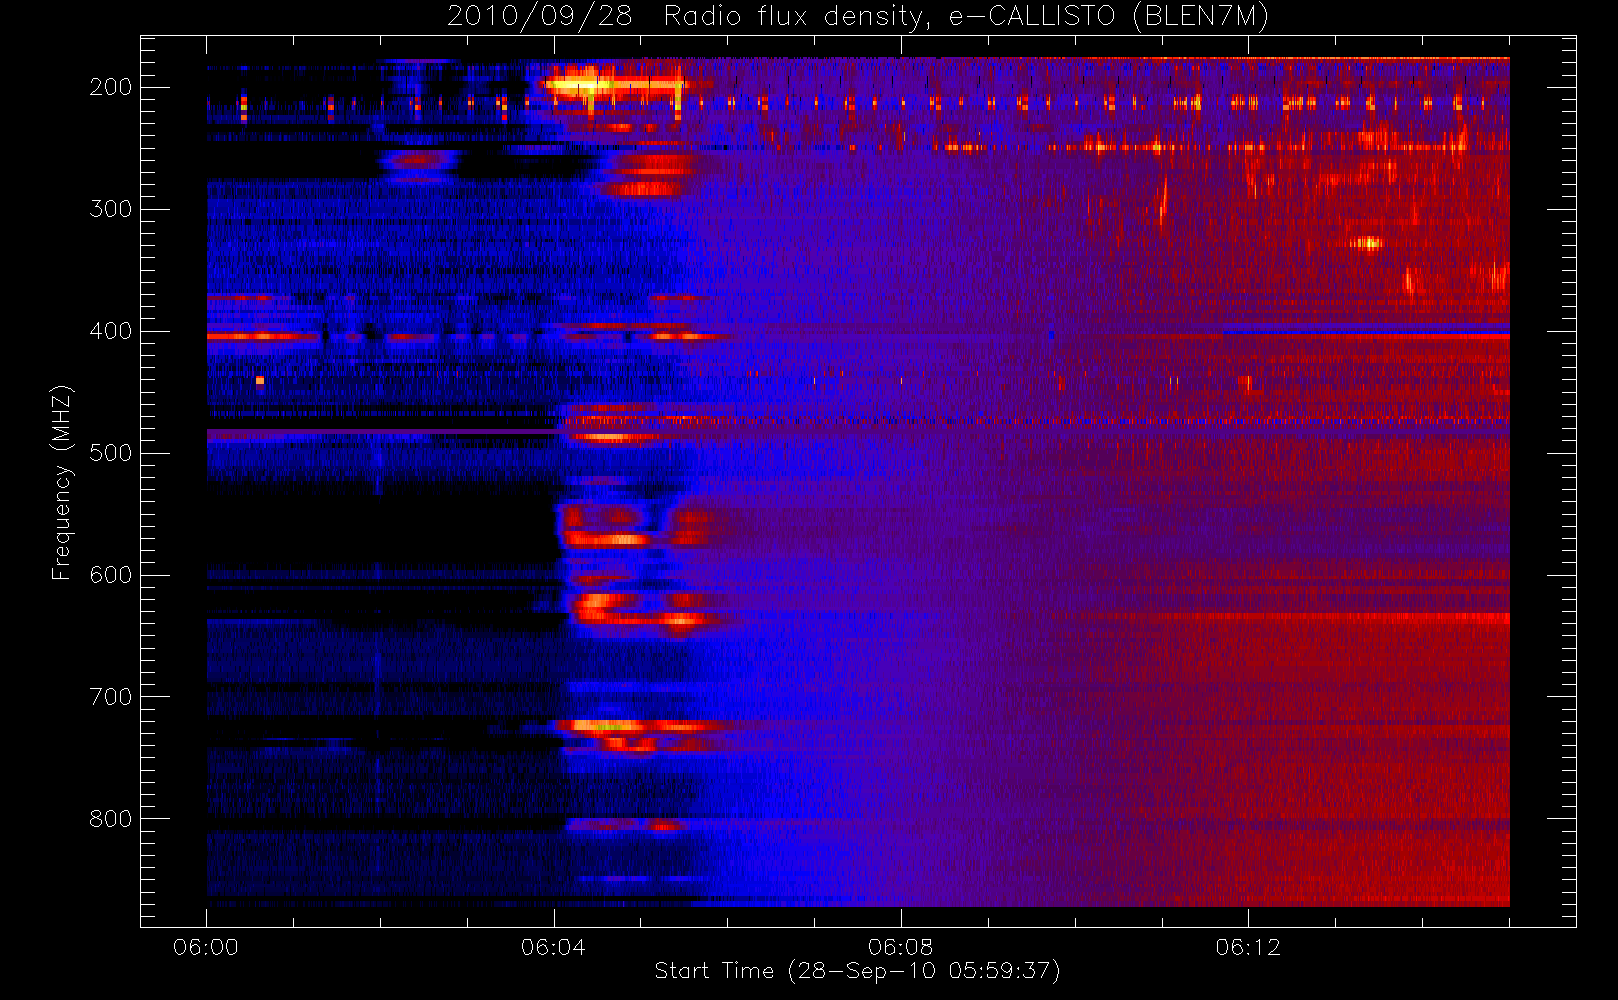Click the 'Start Time (28-Sep-10 05:59:37)' label

(857, 971)
